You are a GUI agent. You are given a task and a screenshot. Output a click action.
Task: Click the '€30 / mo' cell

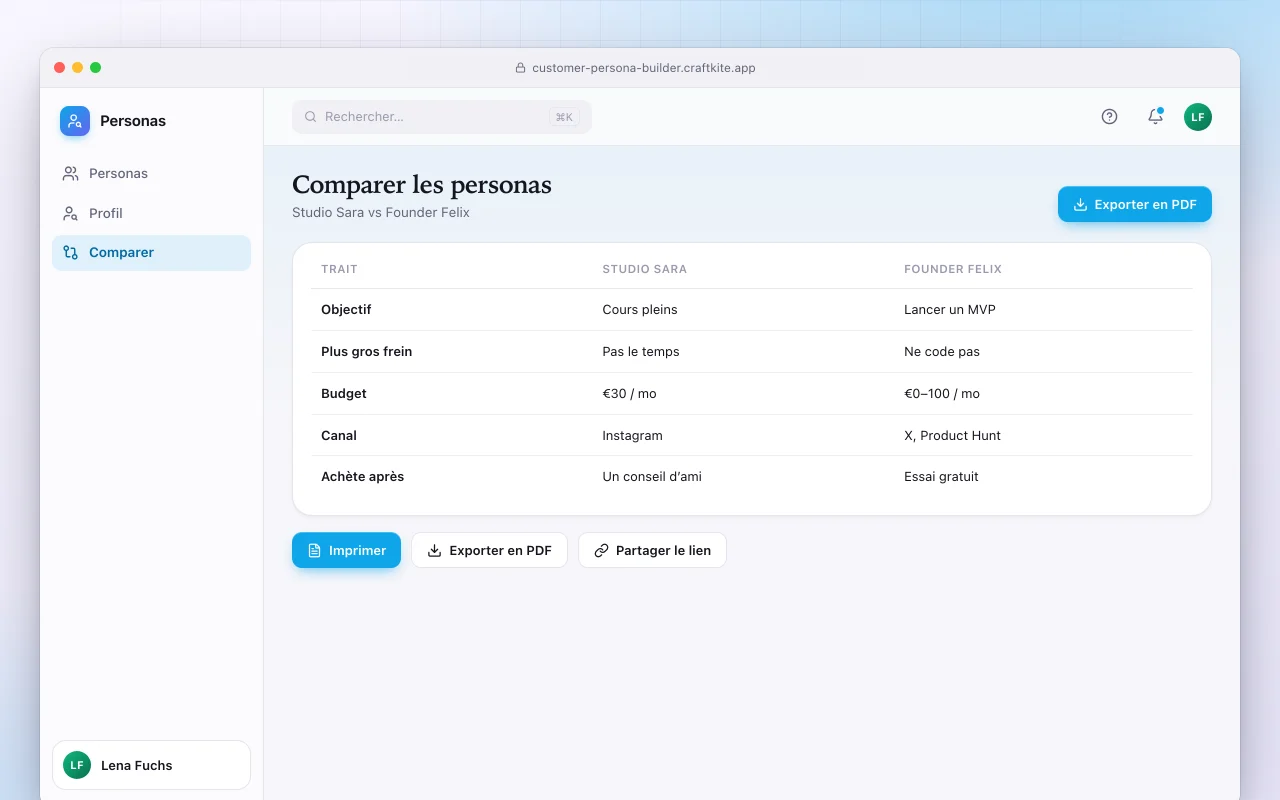(629, 394)
